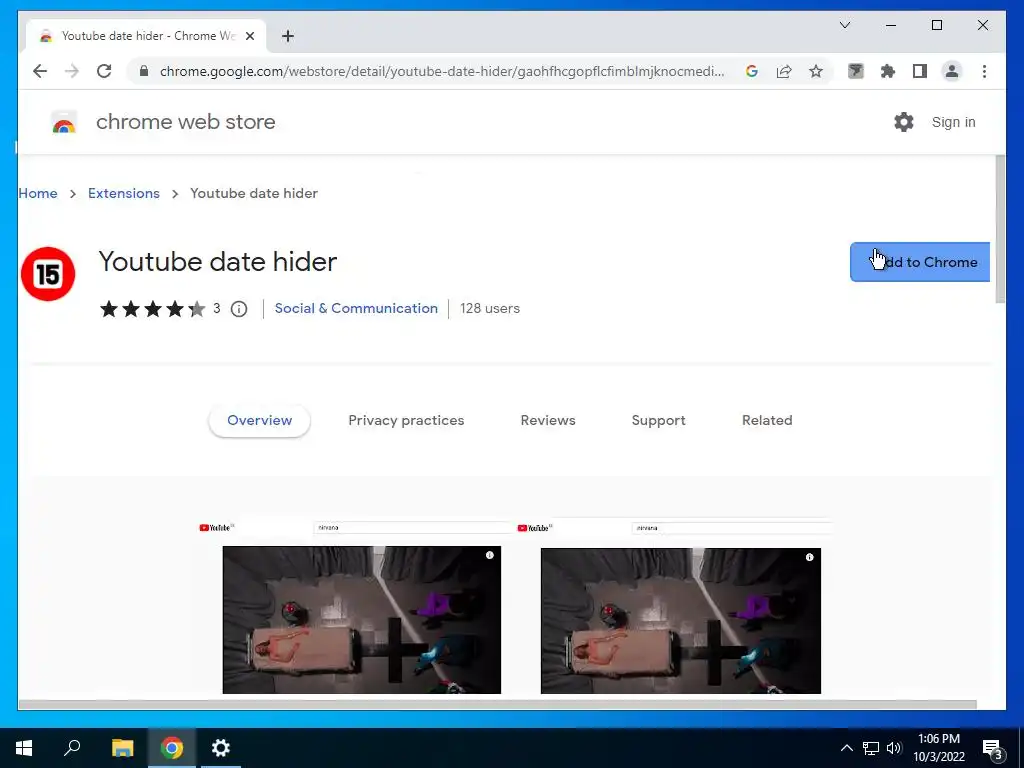Open the notification center icon
Viewport: 1024px width, 768px height.
pos(992,749)
